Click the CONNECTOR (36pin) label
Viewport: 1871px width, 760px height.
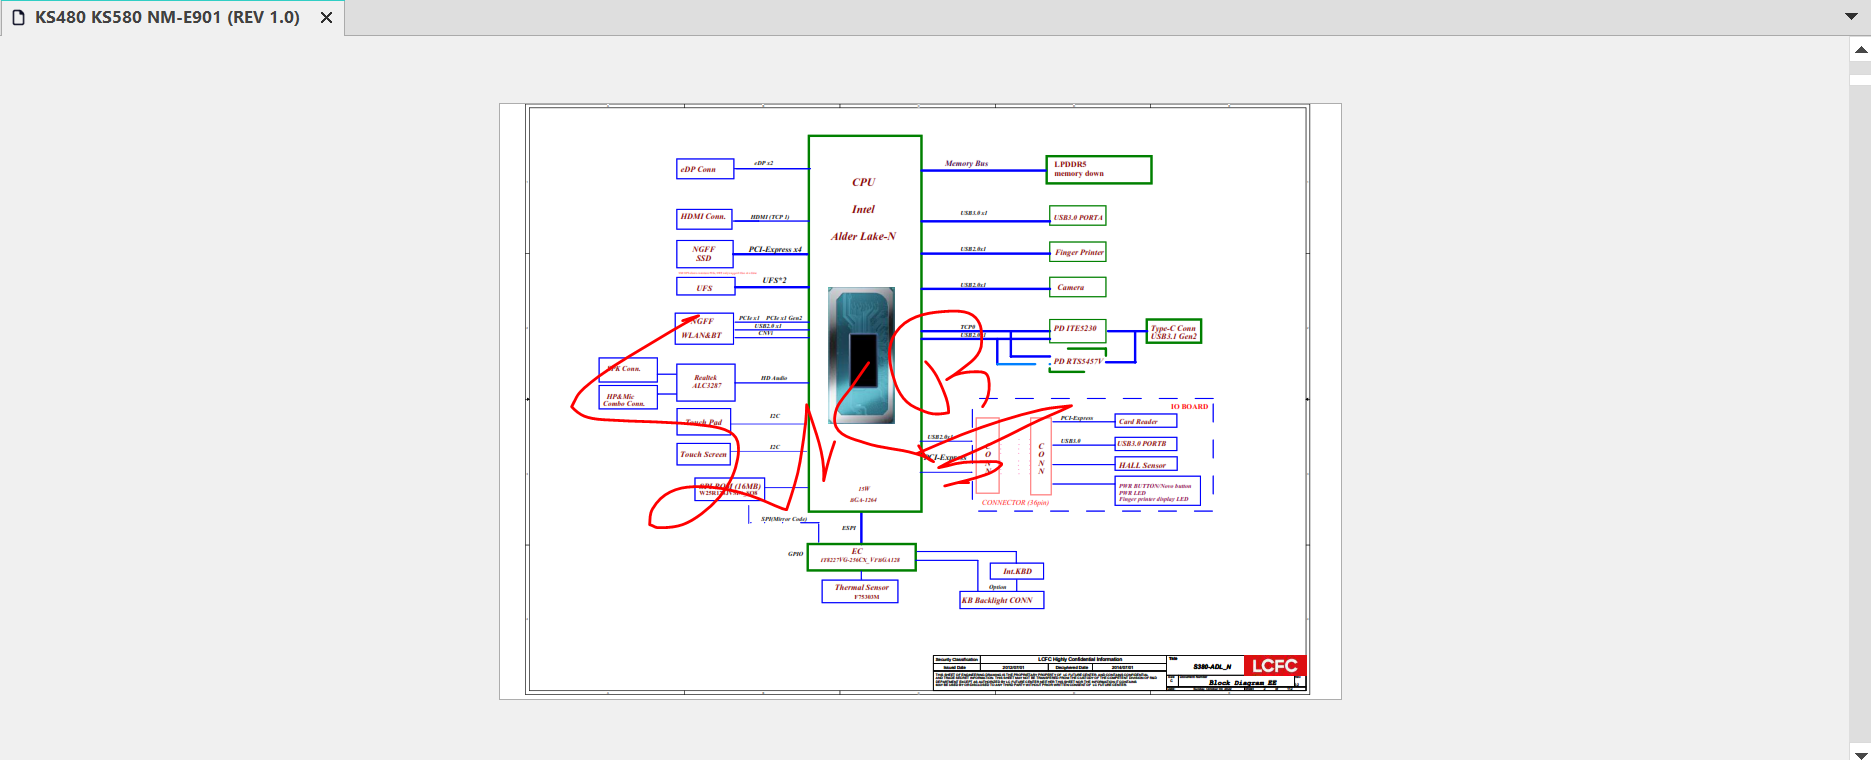(1015, 503)
